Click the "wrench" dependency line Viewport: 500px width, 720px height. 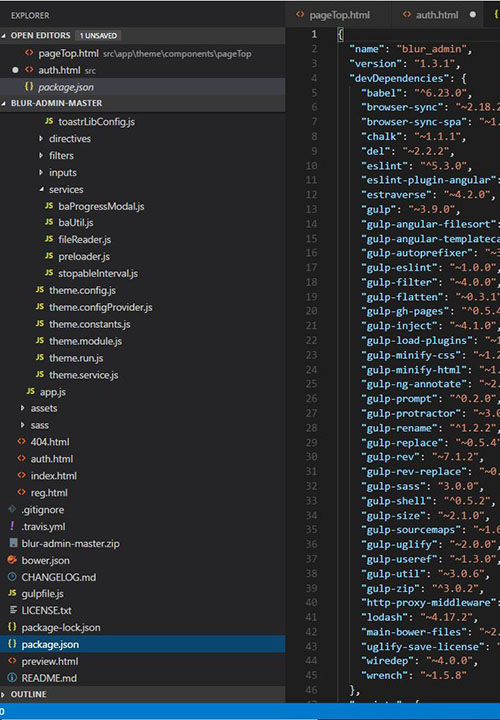point(414,675)
